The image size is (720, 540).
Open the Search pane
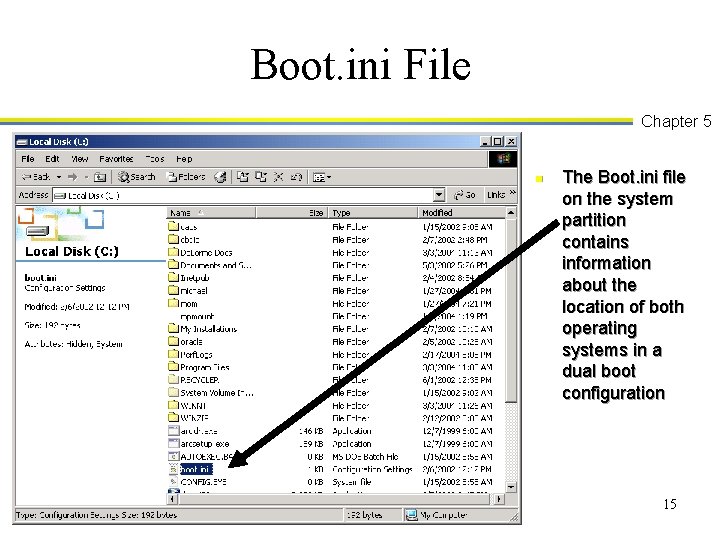(x=136, y=177)
